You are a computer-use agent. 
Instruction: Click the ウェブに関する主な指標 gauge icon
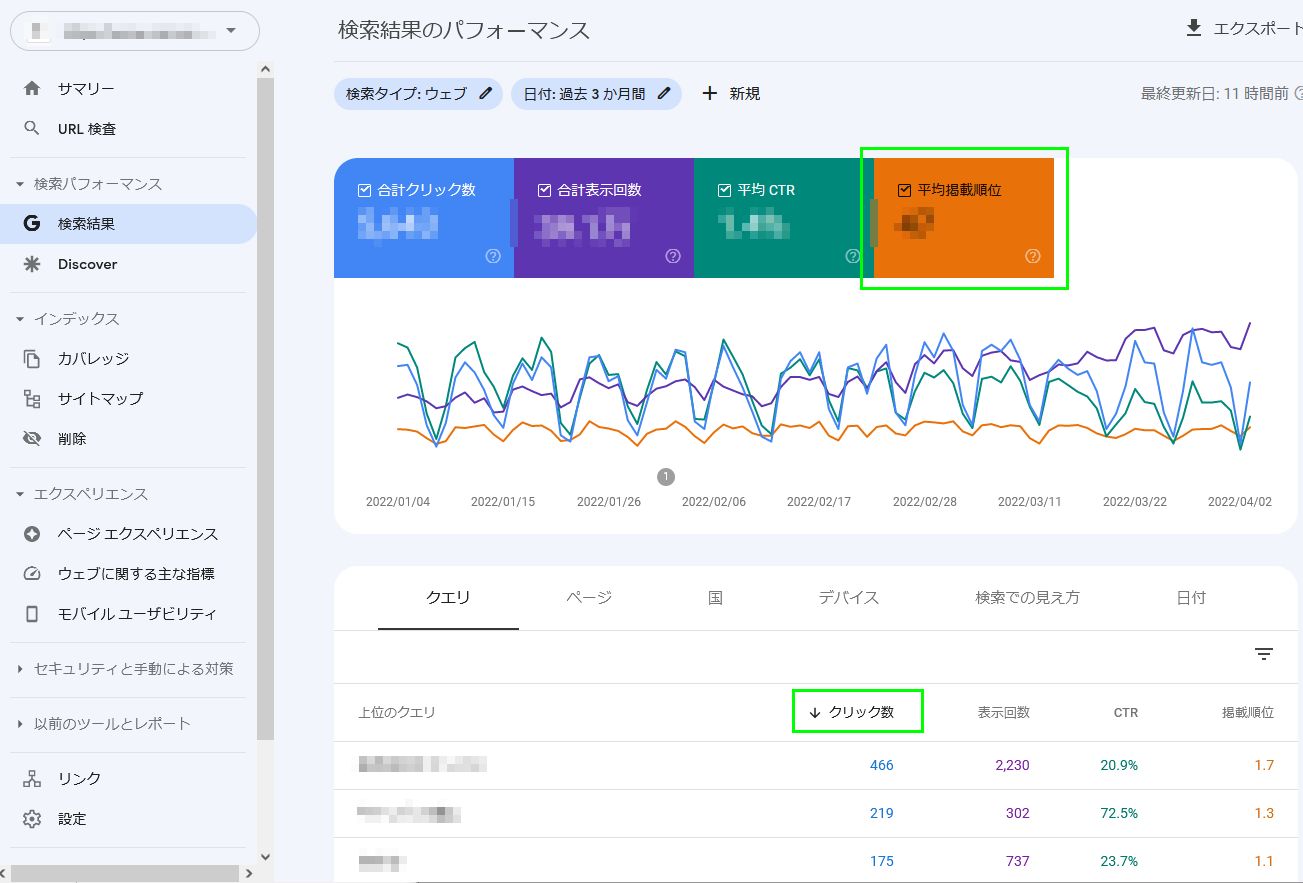[32, 574]
